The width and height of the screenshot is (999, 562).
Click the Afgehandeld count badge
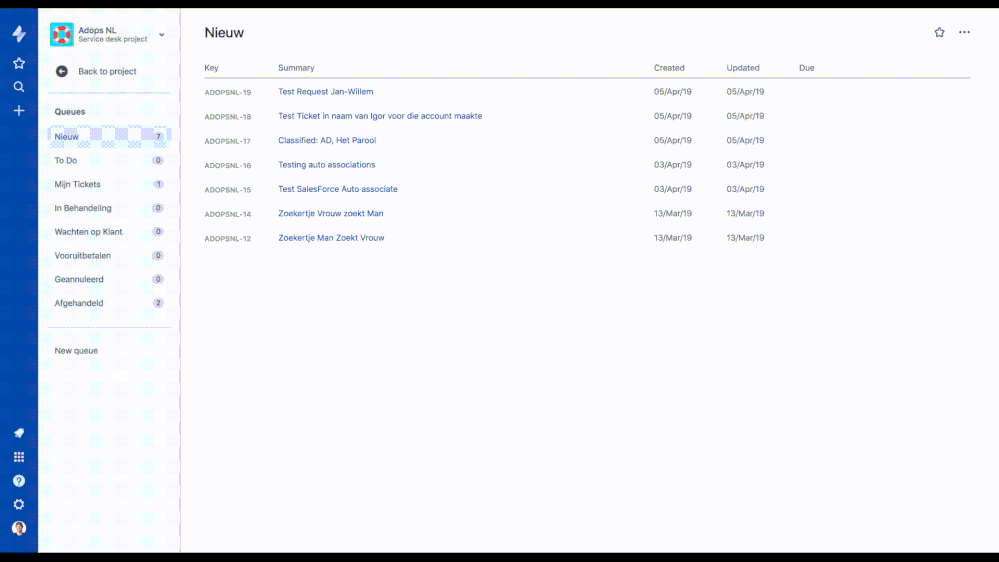[x=158, y=303]
